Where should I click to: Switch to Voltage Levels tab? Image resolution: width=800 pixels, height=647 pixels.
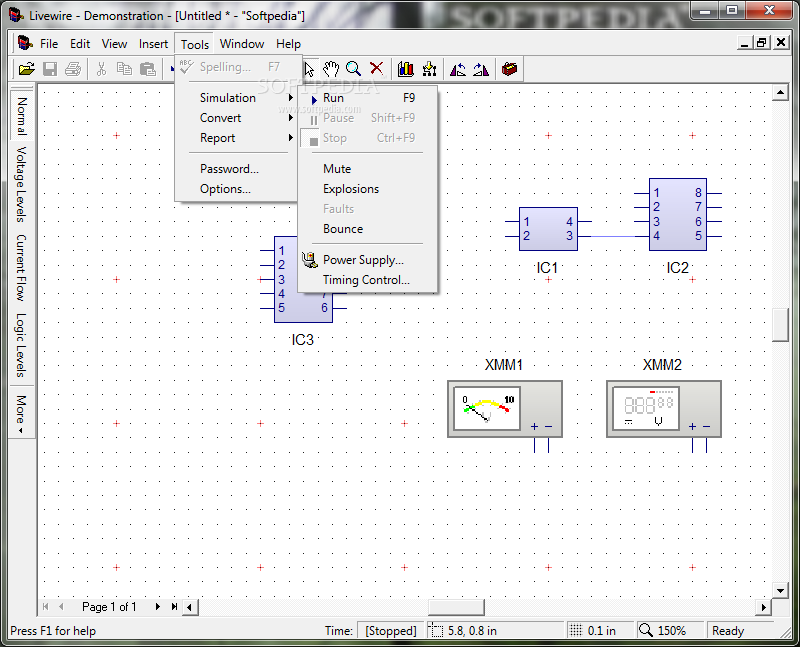[x=21, y=184]
